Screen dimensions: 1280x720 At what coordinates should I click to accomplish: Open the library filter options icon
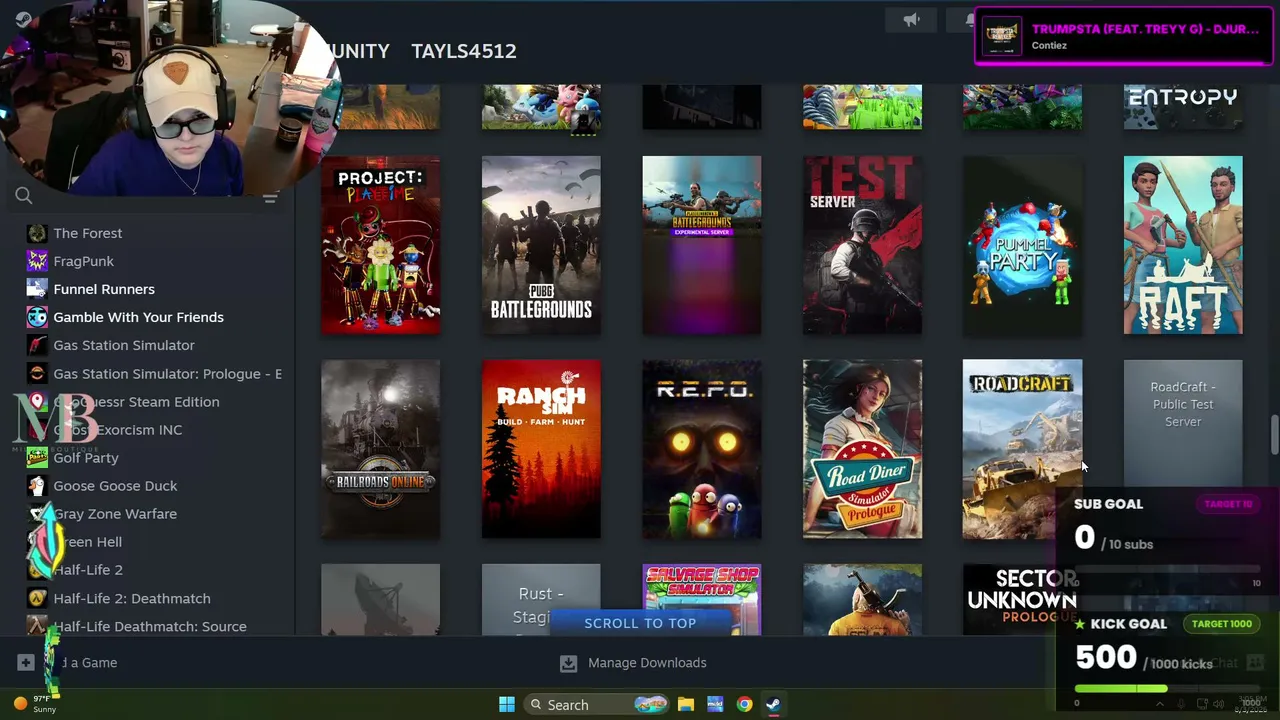270,198
